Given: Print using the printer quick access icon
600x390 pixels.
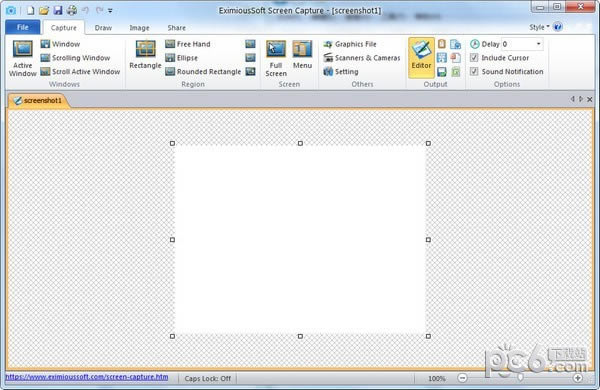Looking at the screenshot, I should pos(72,10).
